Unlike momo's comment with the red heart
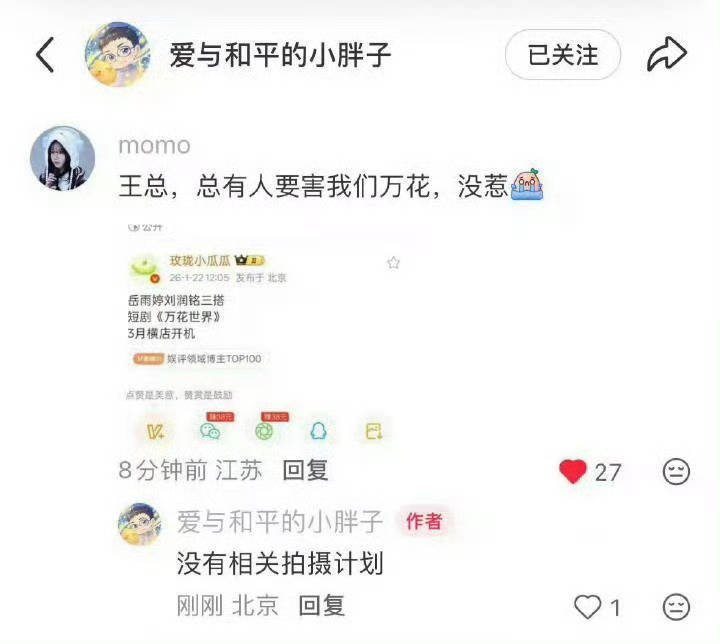This screenshot has height=644, width=720. click(x=573, y=471)
